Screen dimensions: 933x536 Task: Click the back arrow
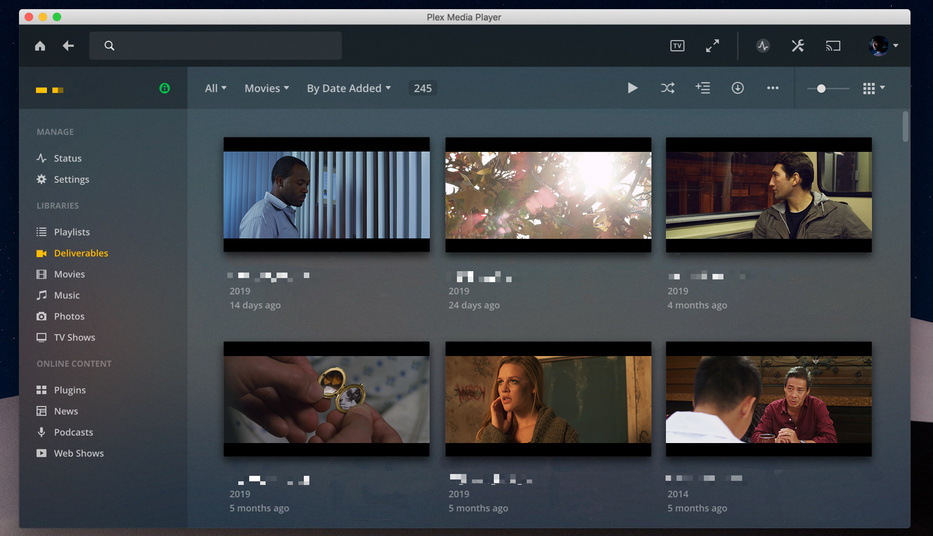point(68,46)
